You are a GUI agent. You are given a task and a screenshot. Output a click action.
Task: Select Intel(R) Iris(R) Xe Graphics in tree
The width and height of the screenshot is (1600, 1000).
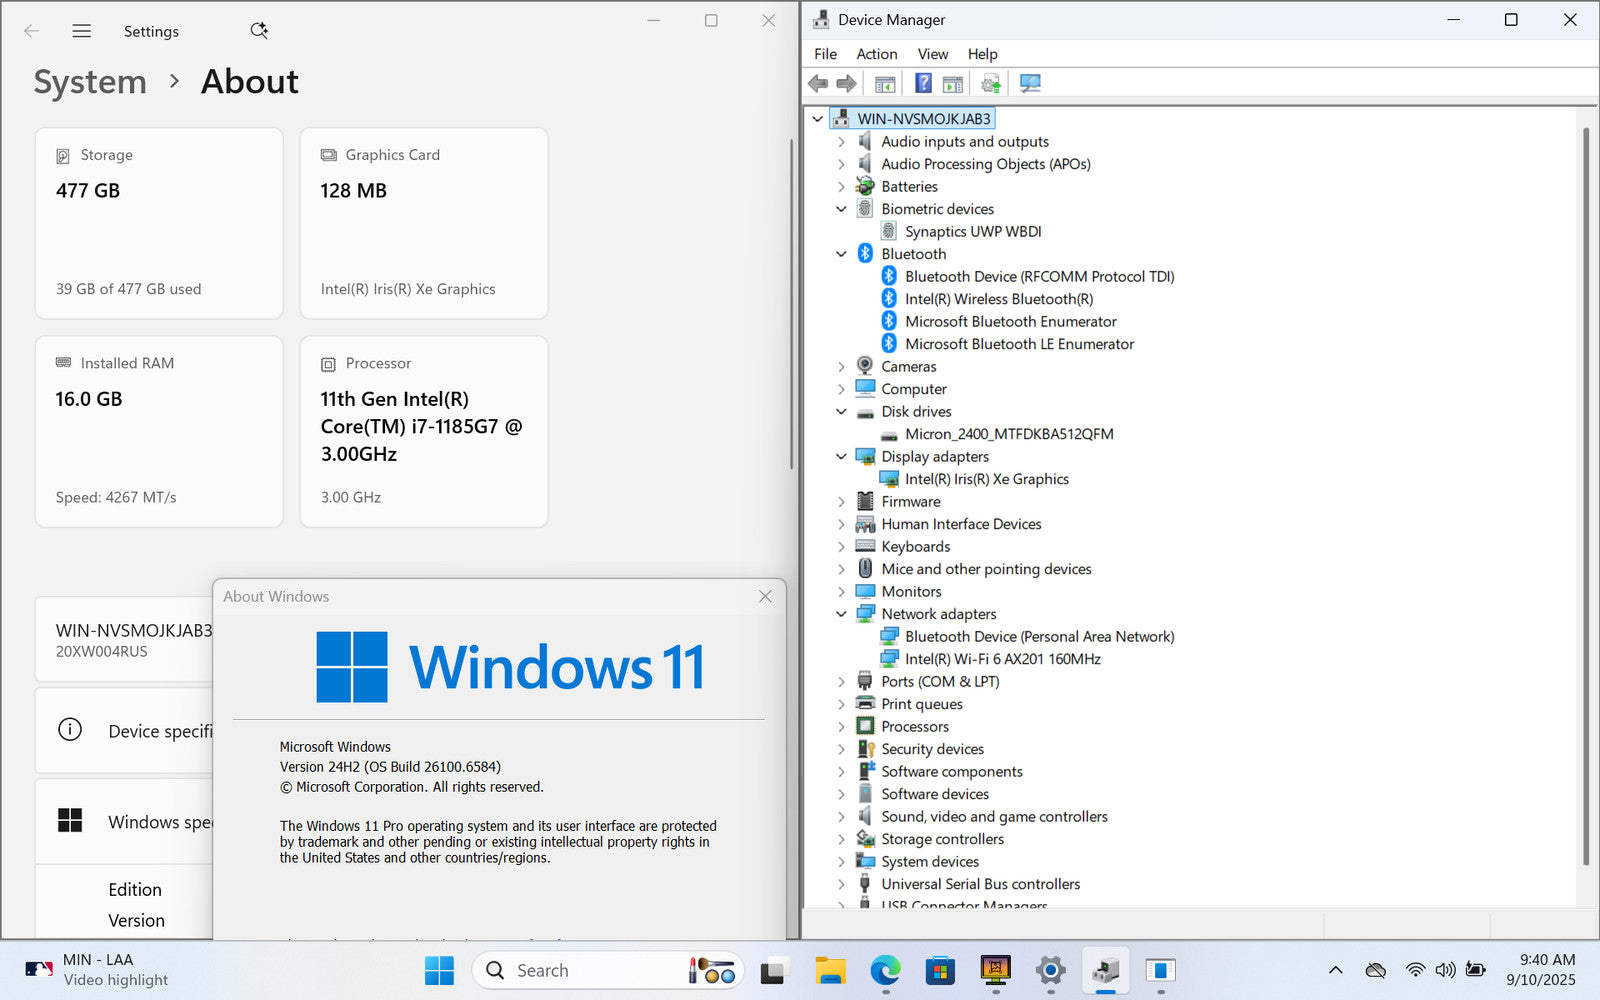[x=987, y=479]
